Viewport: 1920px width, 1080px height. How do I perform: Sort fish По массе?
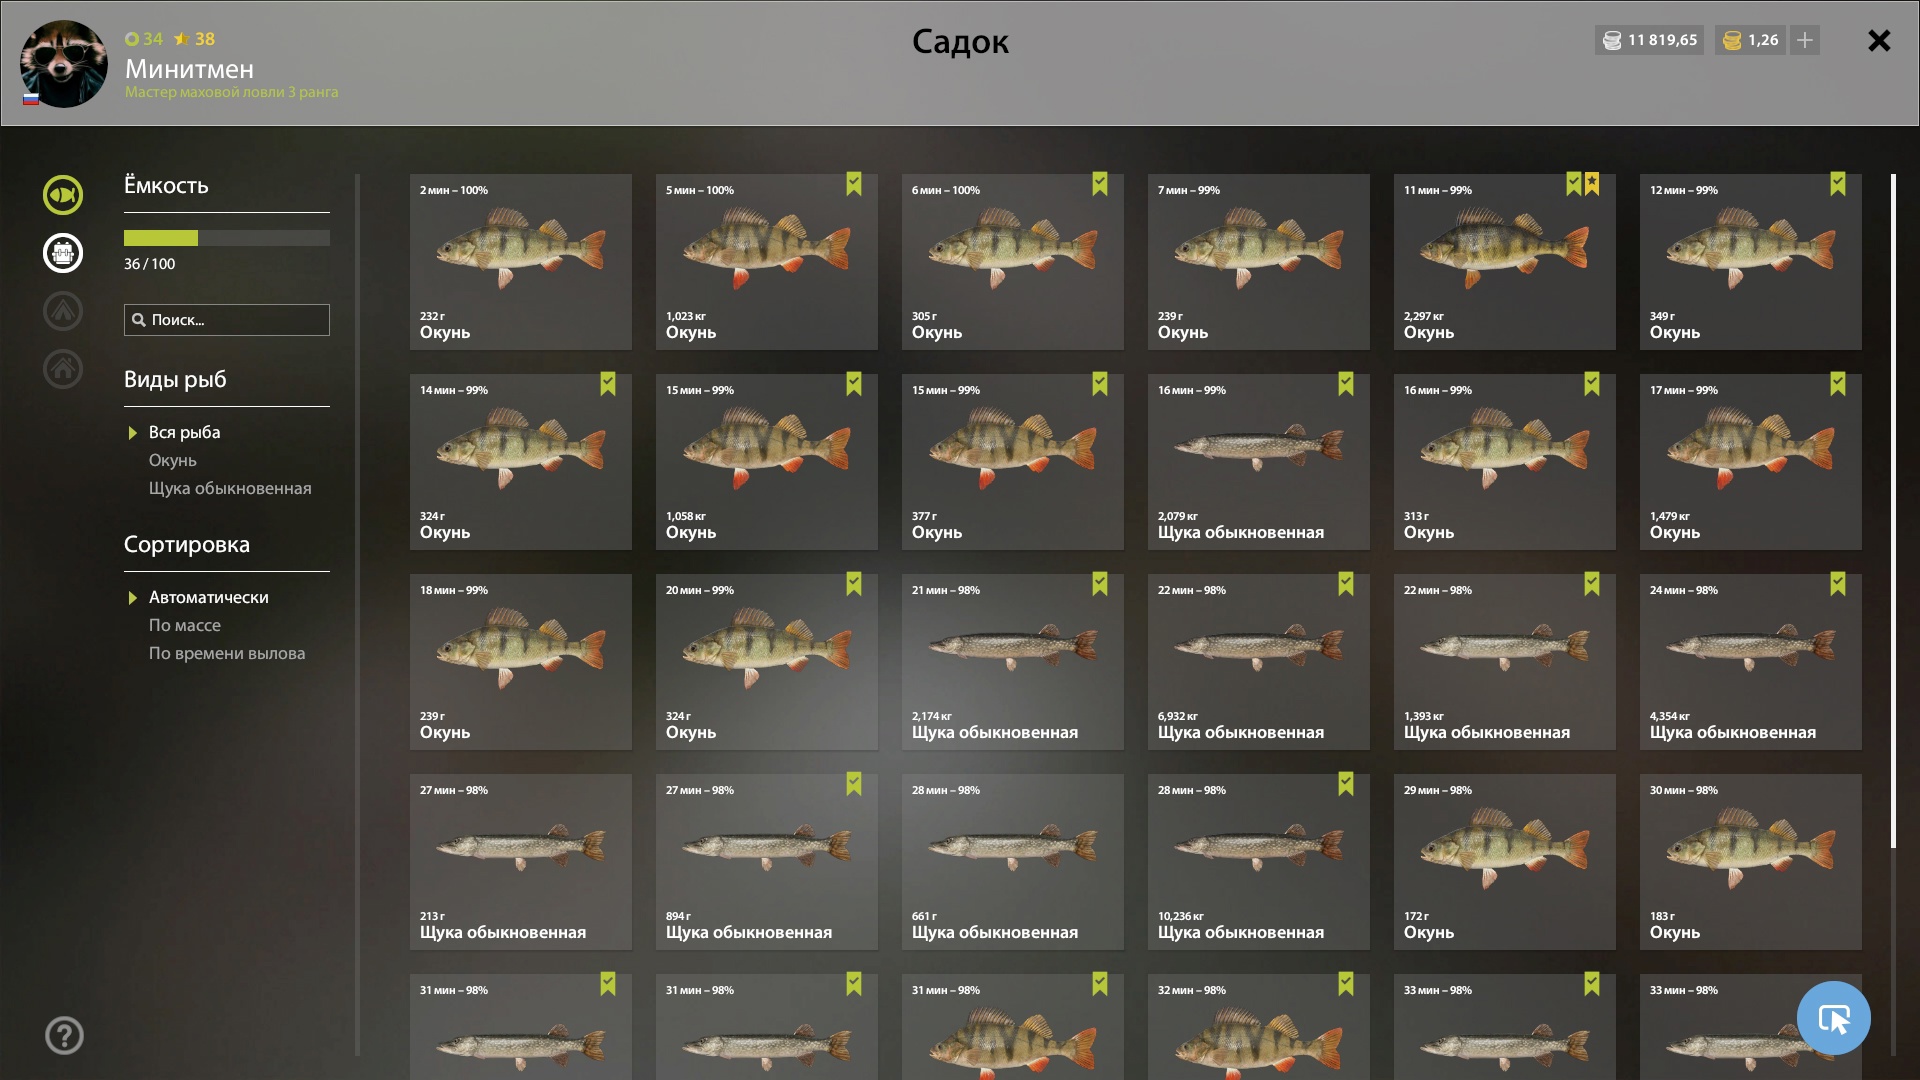185,625
